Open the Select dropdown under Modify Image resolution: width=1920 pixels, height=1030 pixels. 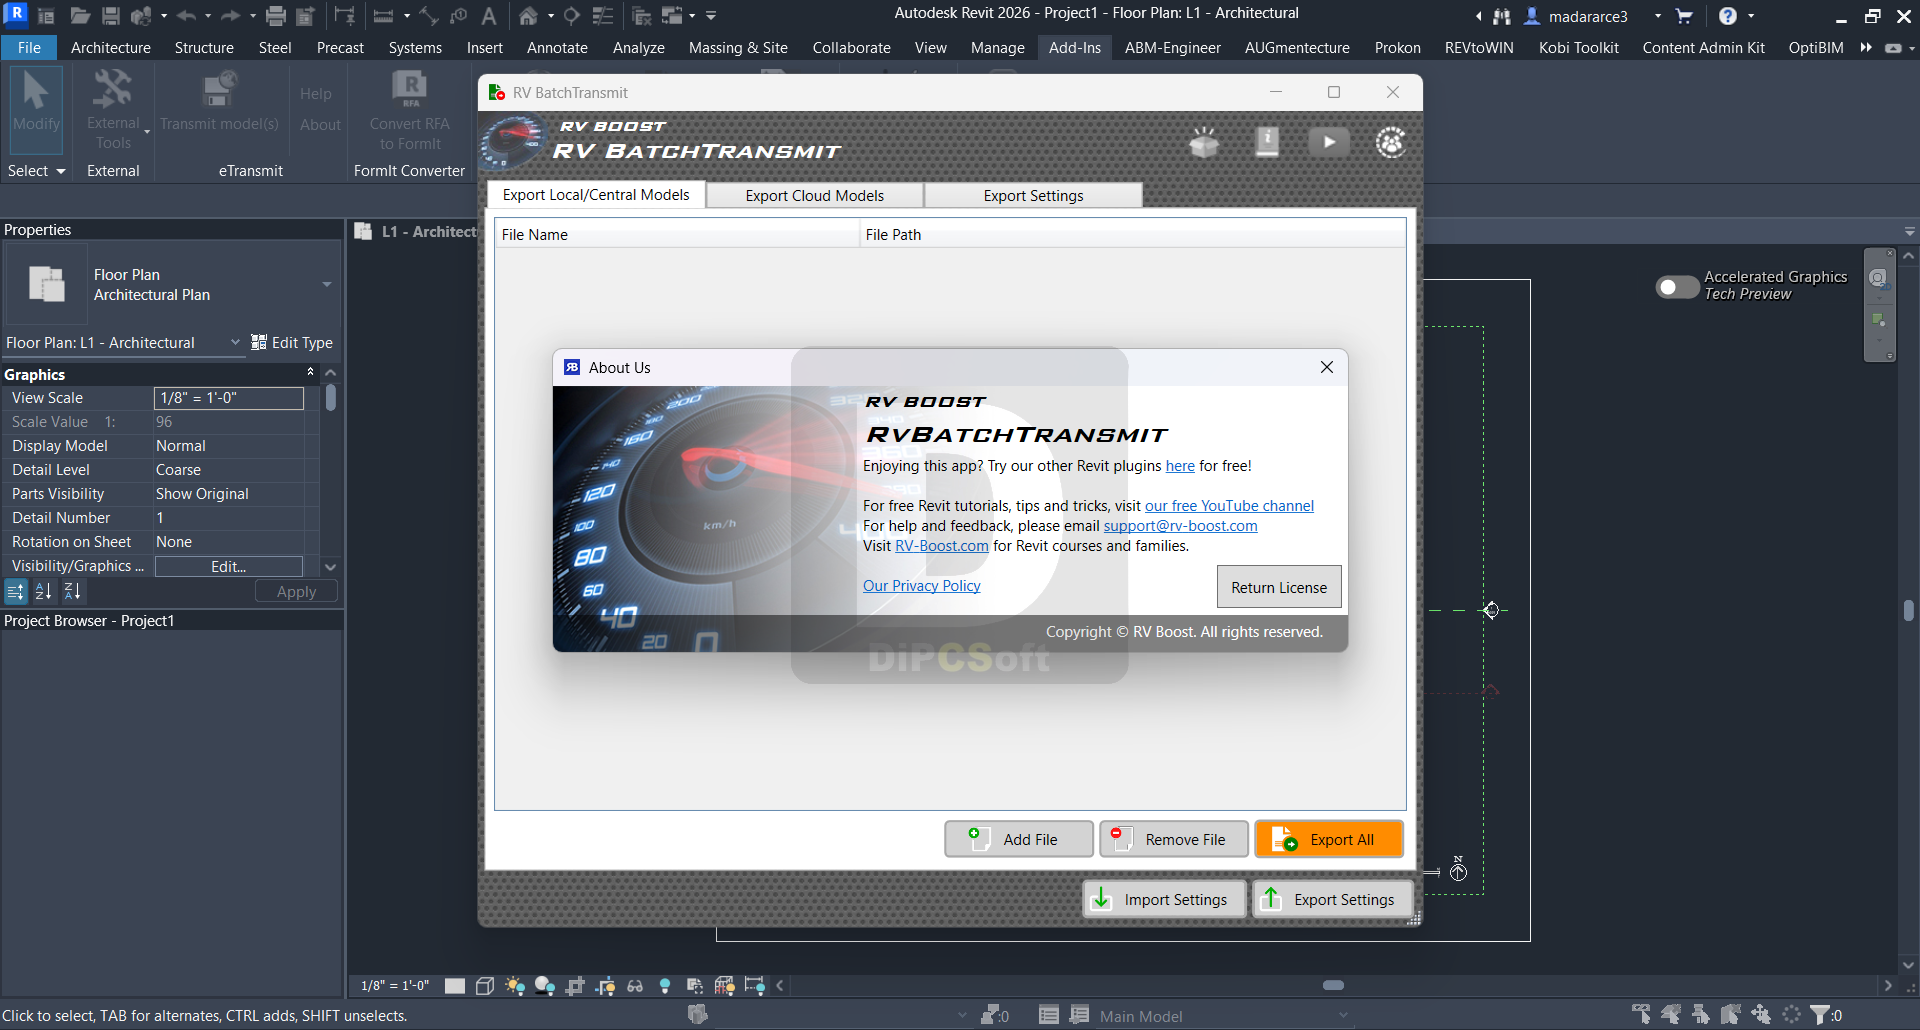pos(36,171)
